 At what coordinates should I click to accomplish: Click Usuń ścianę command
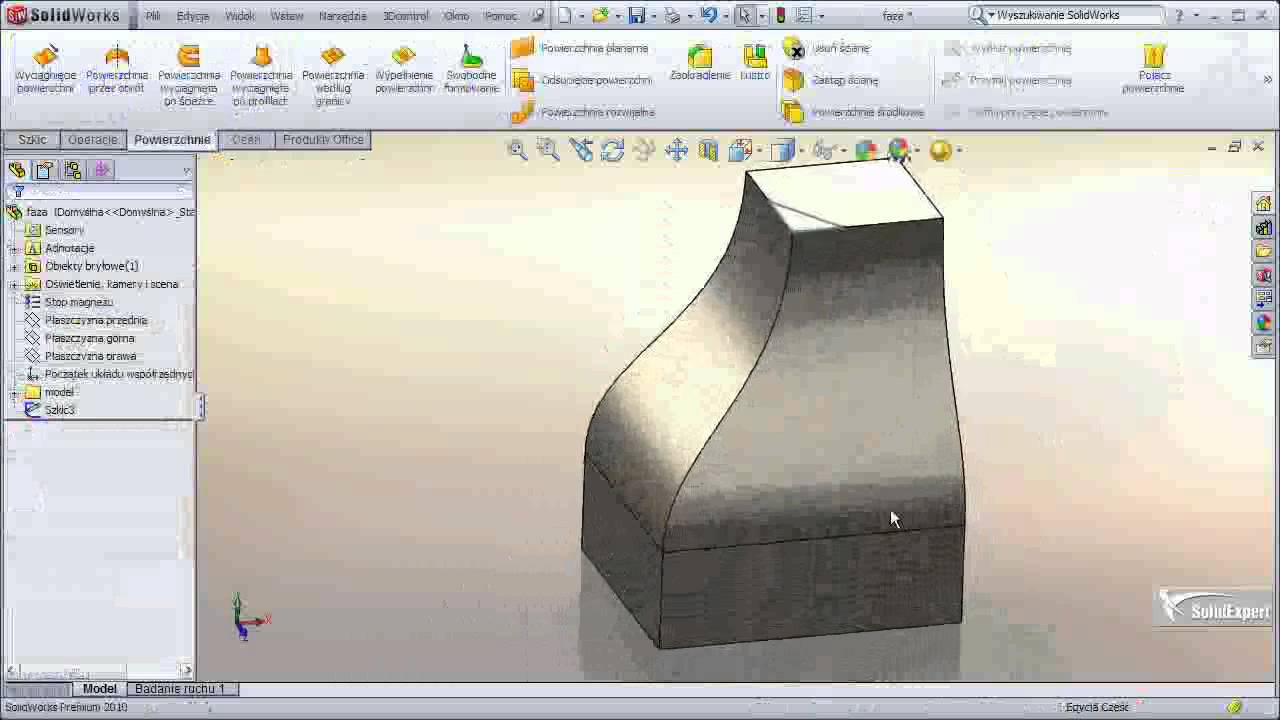coord(826,48)
